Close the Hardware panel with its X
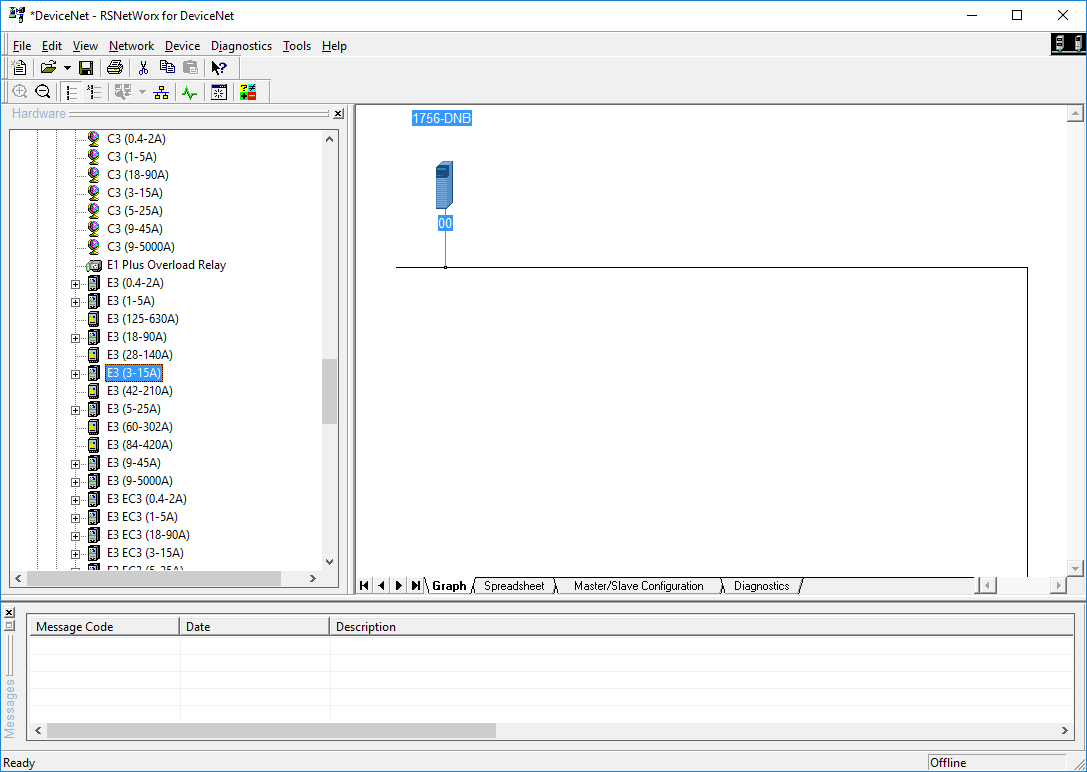Screen dimensions: 1087x772 coord(338,114)
